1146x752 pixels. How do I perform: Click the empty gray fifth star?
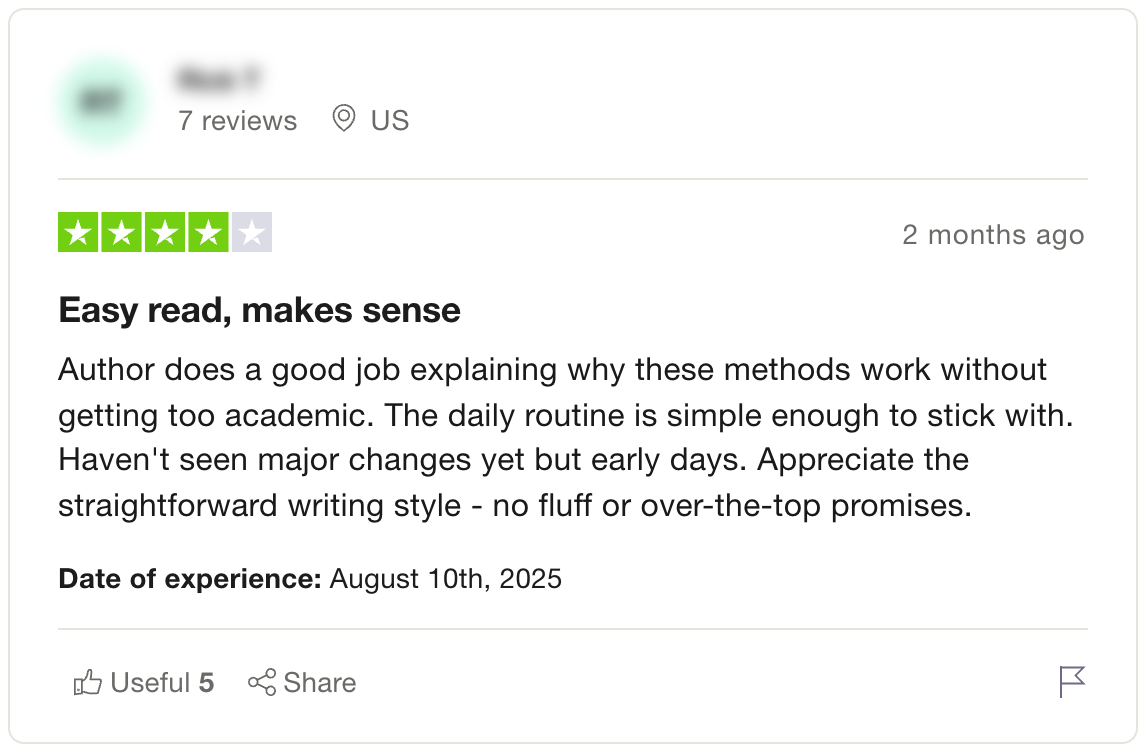(x=252, y=233)
